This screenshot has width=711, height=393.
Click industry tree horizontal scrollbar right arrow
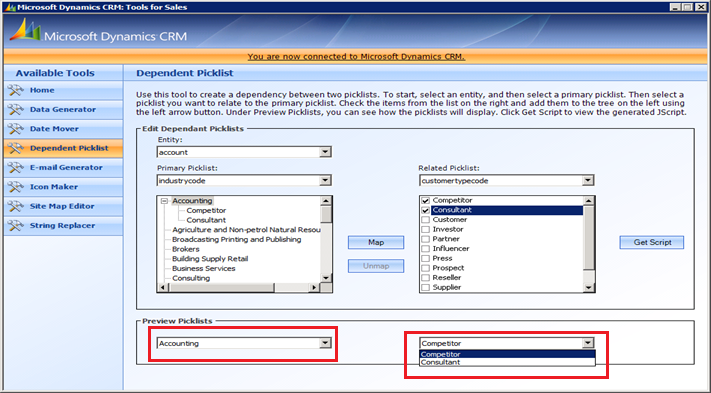[313, 287]
